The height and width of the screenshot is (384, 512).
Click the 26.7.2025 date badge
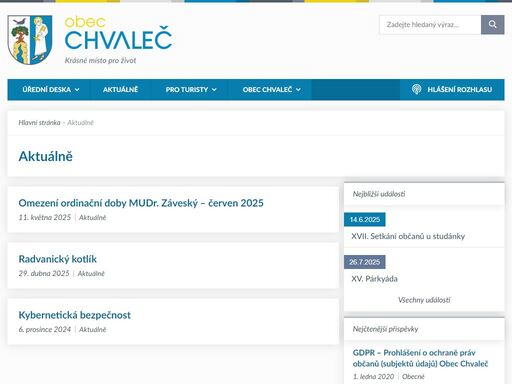tap(365, 262)
